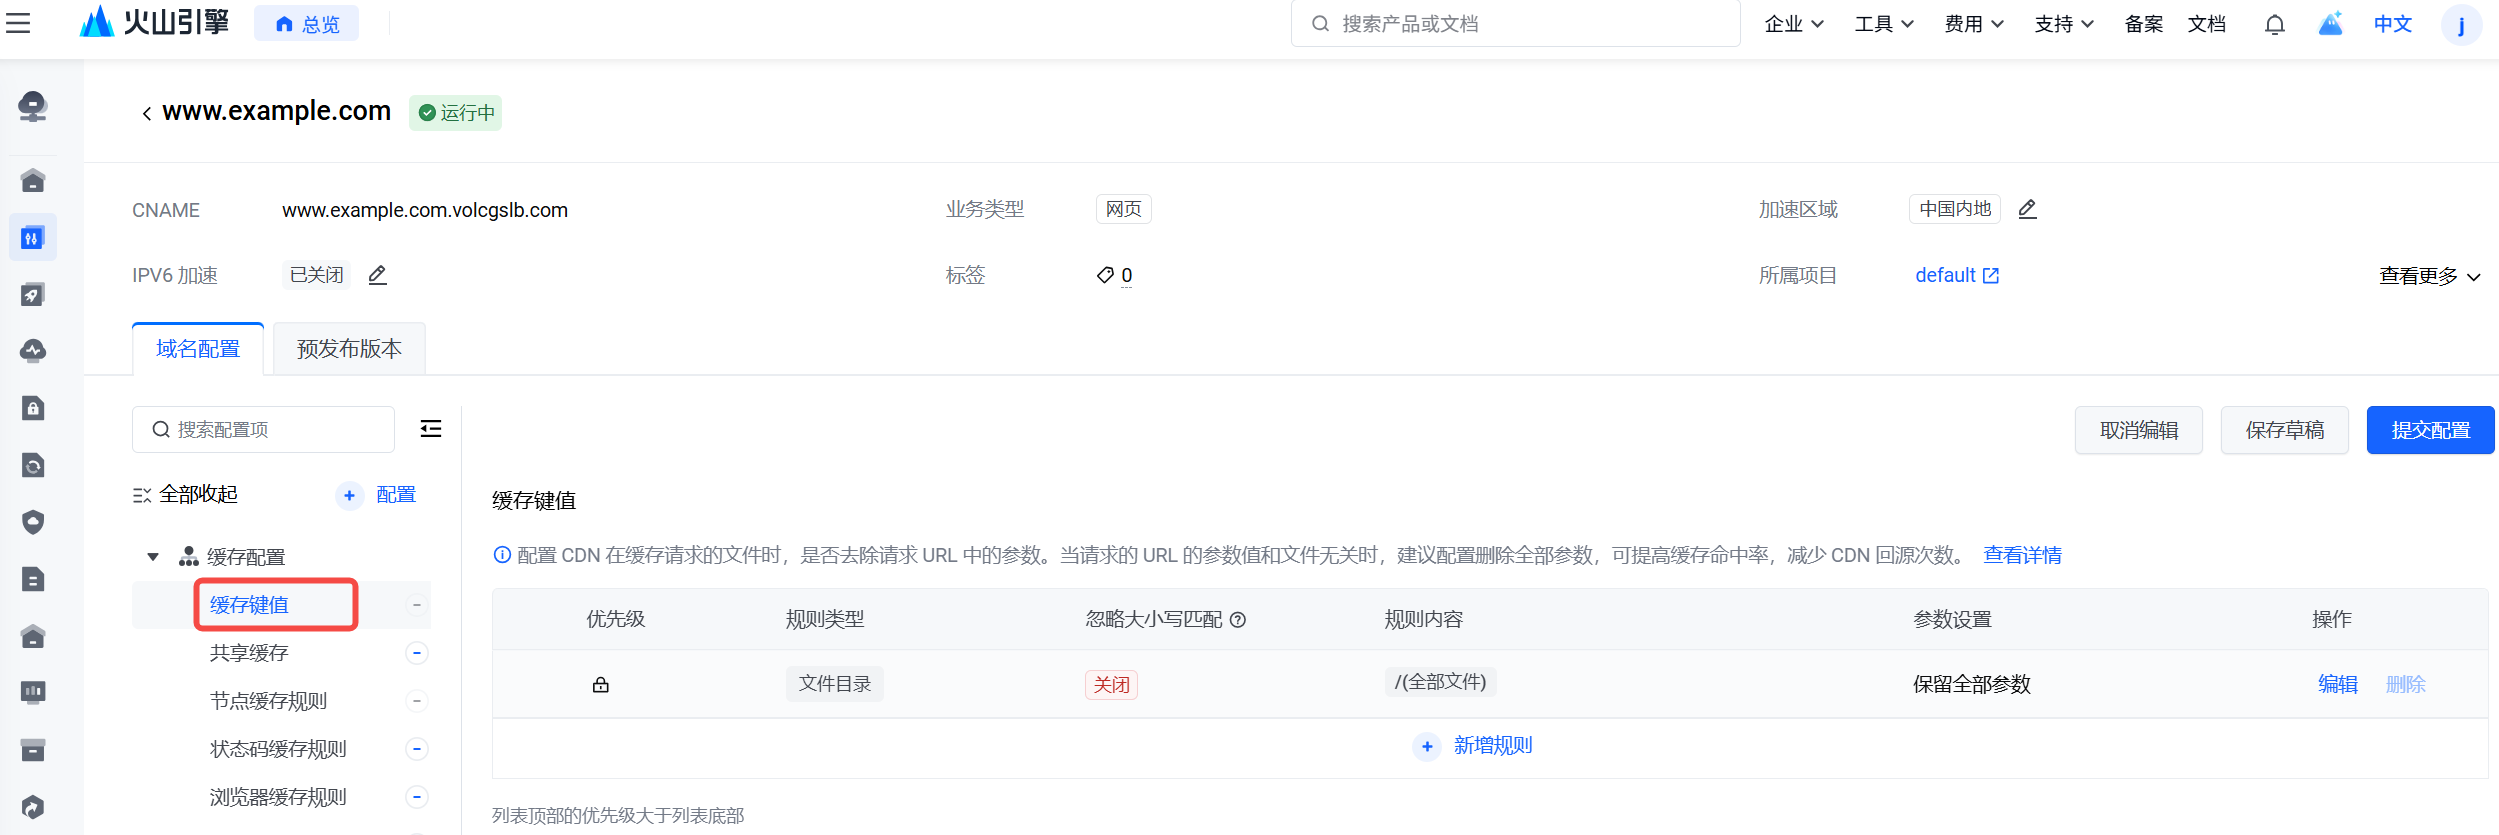
Task: Collapse the 缓存配置 tree group
Action: click(x=153, y=557)
